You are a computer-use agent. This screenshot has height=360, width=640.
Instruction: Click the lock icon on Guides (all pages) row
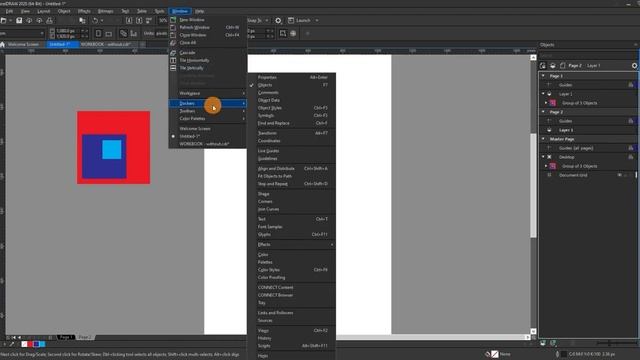coord(631,148)
